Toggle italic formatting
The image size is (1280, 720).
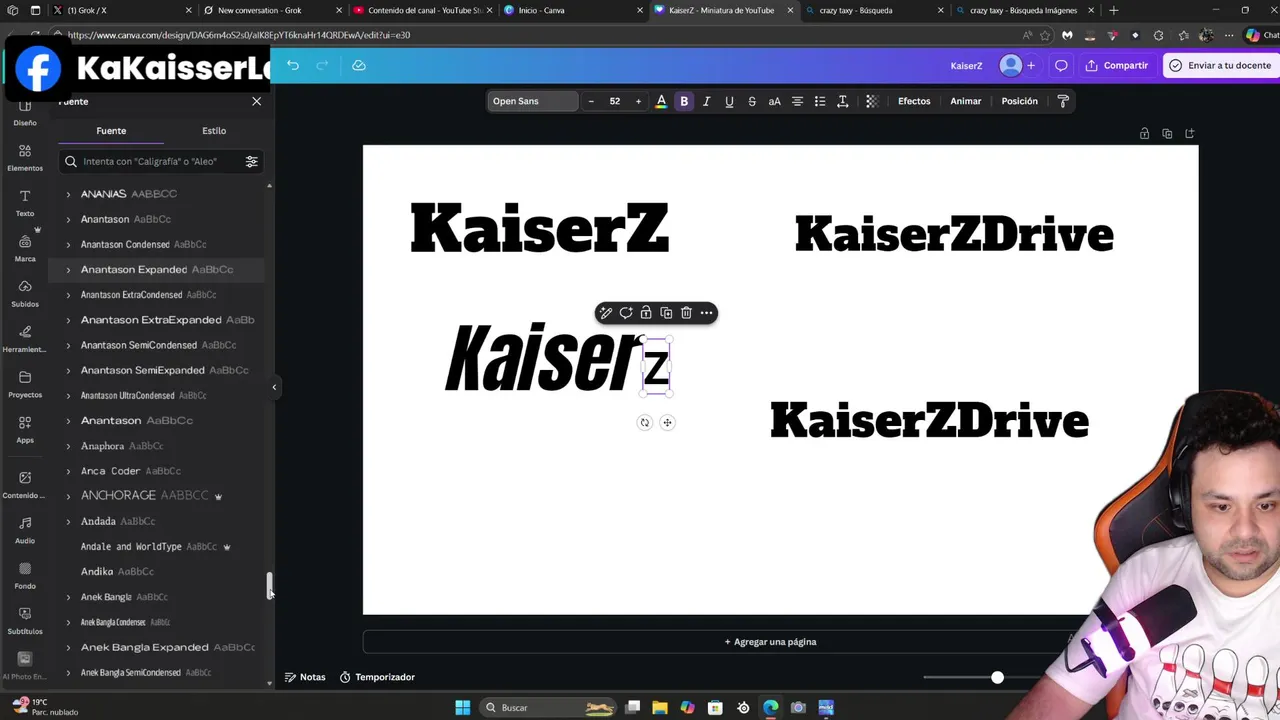point(706,101)
